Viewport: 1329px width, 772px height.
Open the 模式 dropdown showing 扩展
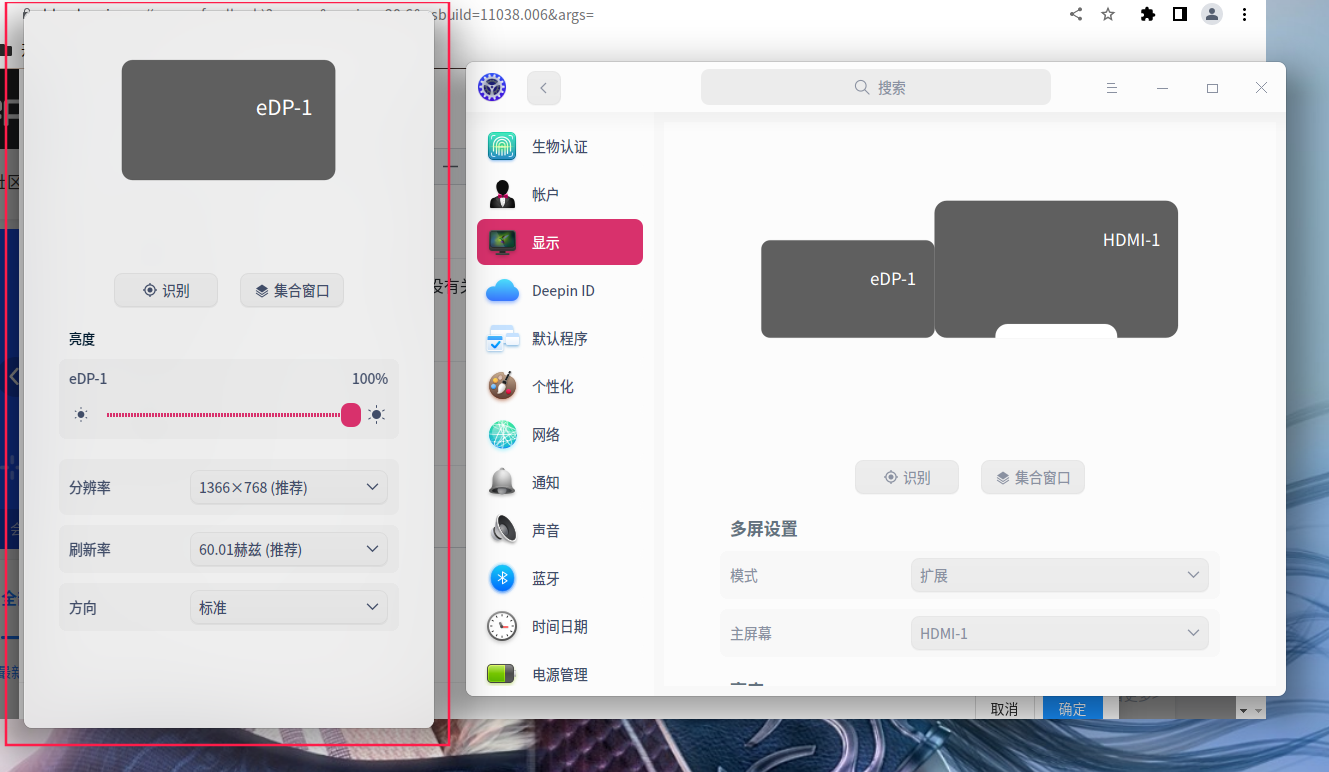(x=1059, y=575)
